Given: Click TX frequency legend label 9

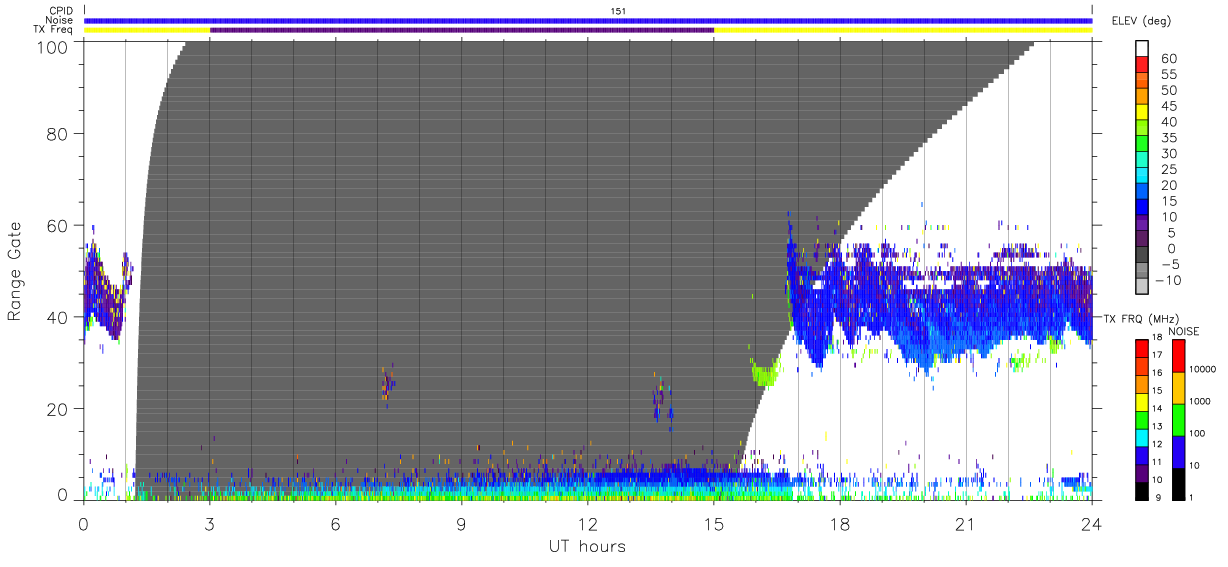Looking at the screenshot, I should (1157, 497).
